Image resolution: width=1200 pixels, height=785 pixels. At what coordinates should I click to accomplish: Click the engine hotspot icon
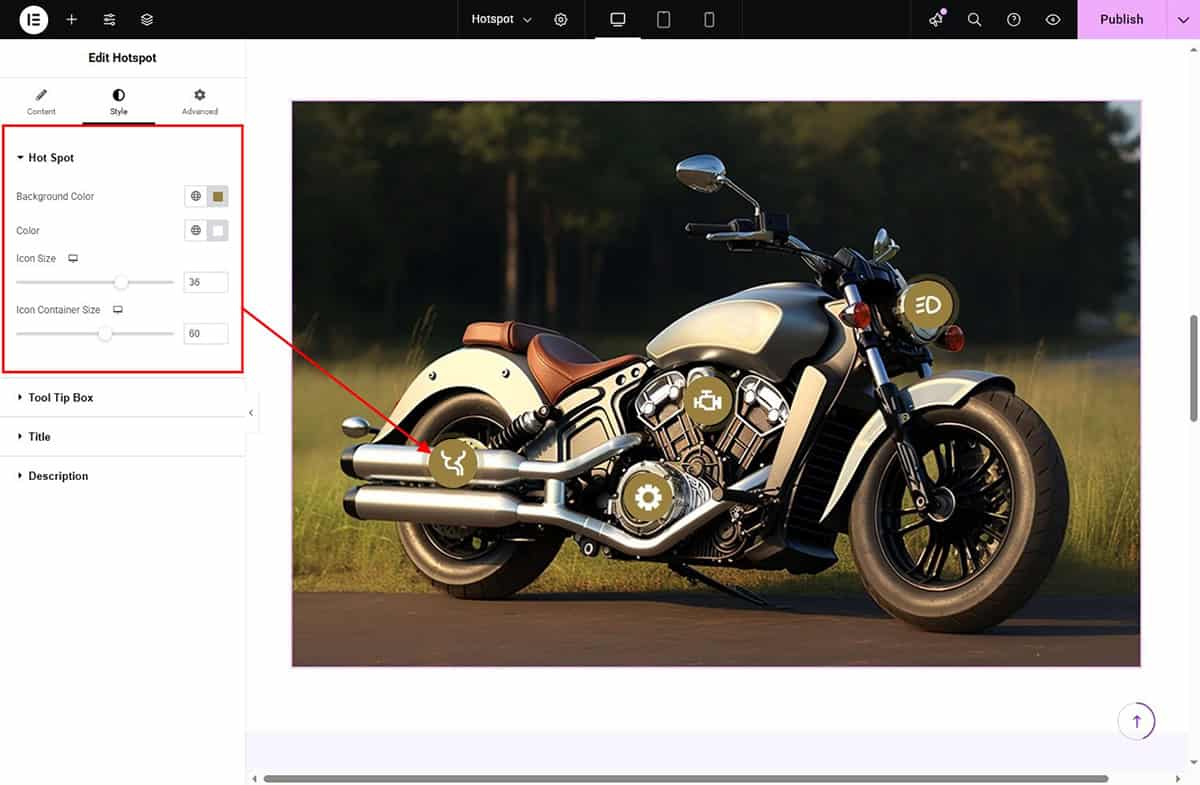(x=708, y=401)
